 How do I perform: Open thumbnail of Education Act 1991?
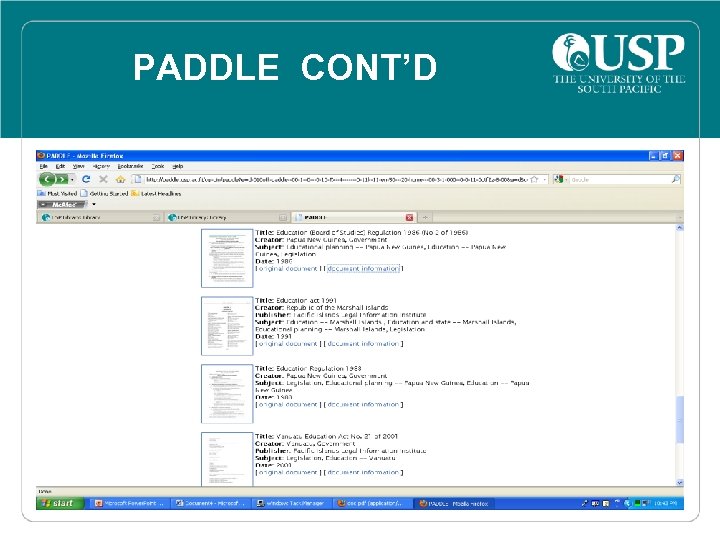coord(227,326)
